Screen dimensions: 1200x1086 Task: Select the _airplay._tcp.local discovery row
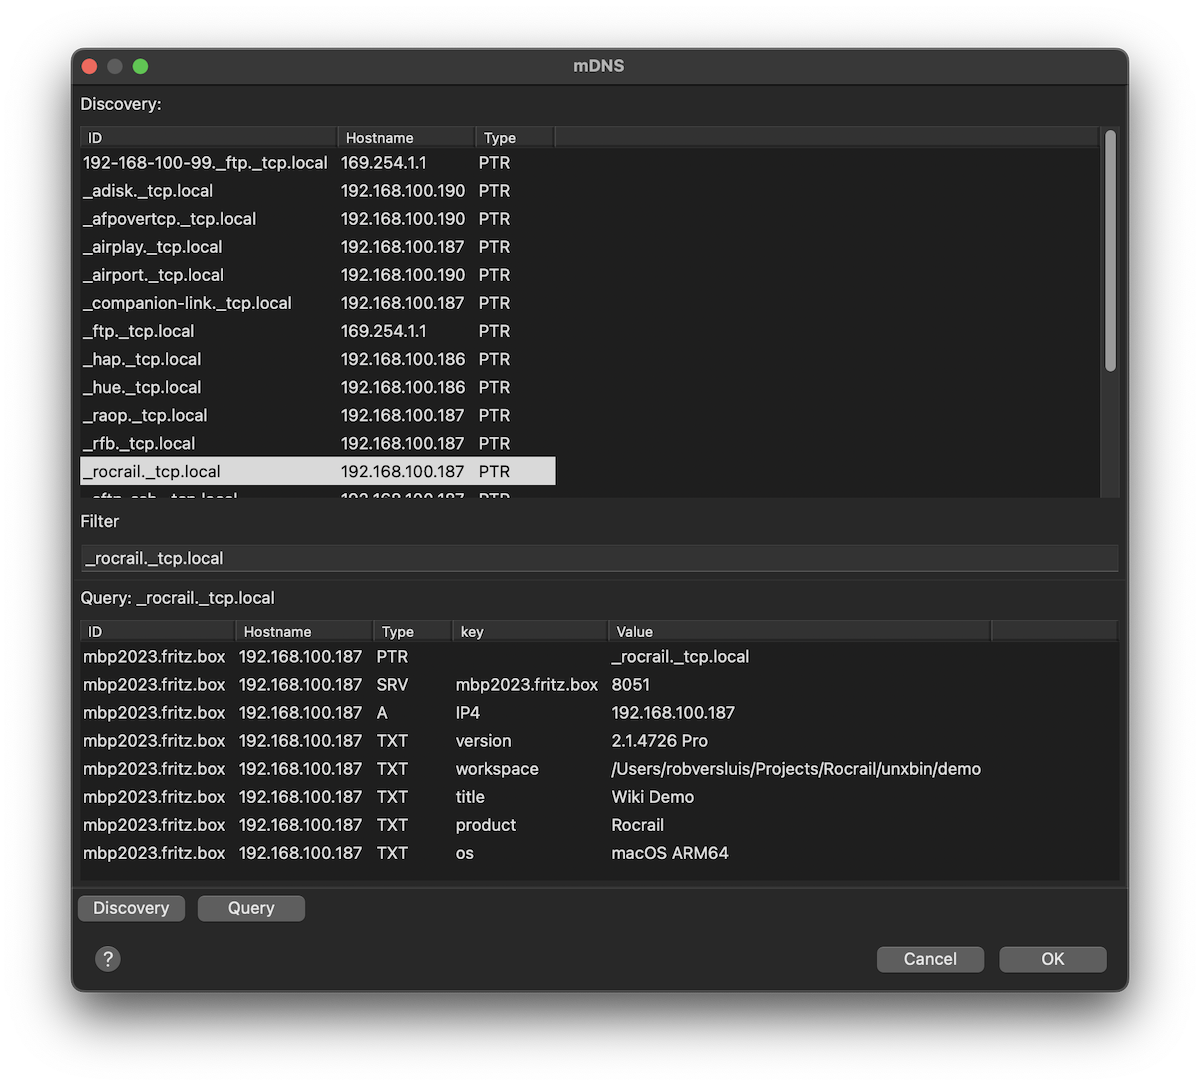pyautogui.click(x=154, y=247)
